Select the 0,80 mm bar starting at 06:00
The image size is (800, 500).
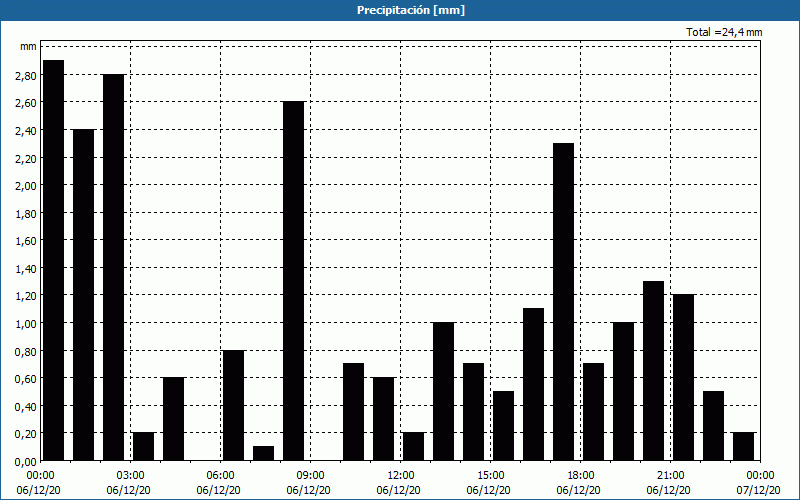pos(233,406)
